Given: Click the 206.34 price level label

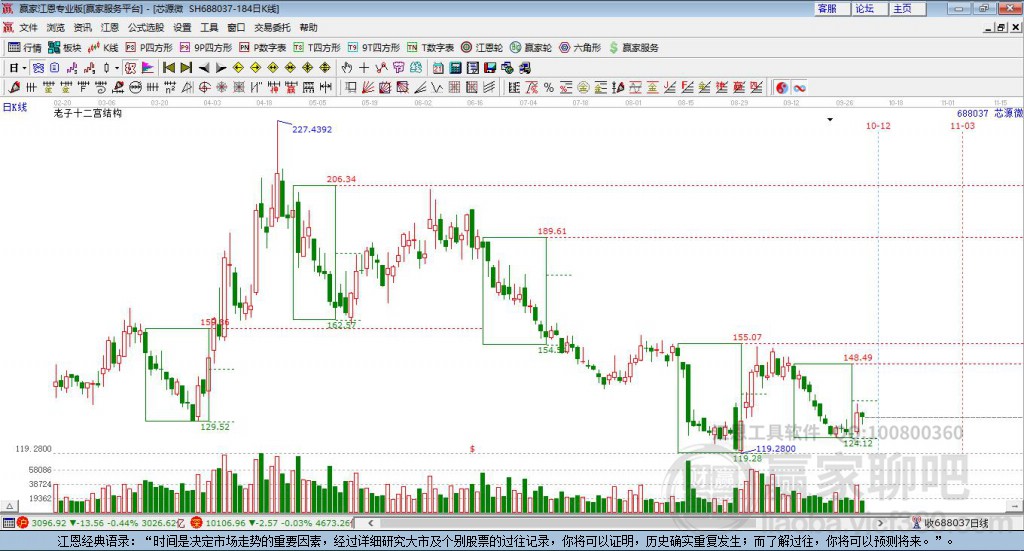Looking at the screenshot, I should click(342, 179).
